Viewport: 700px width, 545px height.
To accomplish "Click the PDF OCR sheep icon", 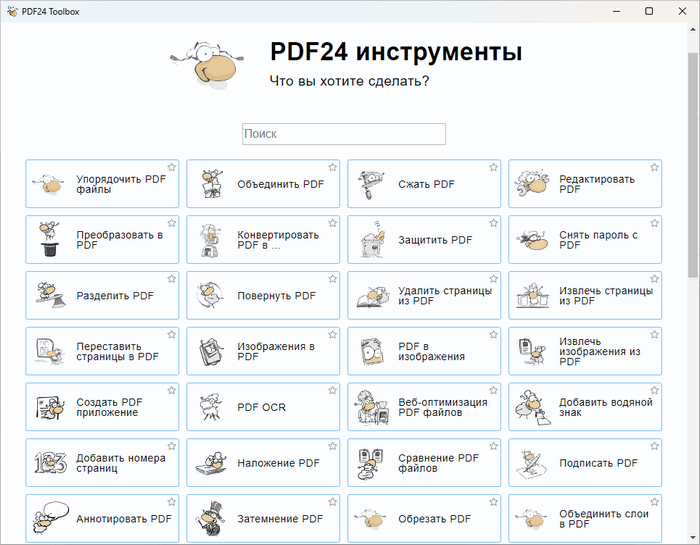I will [x=210, y=407].
